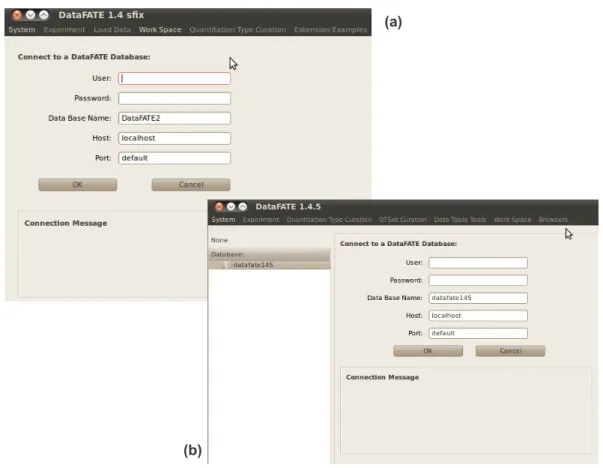603x468 pixels.
Task: Minimize the DataFATE 1.4 sfix window
Action: click(x=30, y=15)
